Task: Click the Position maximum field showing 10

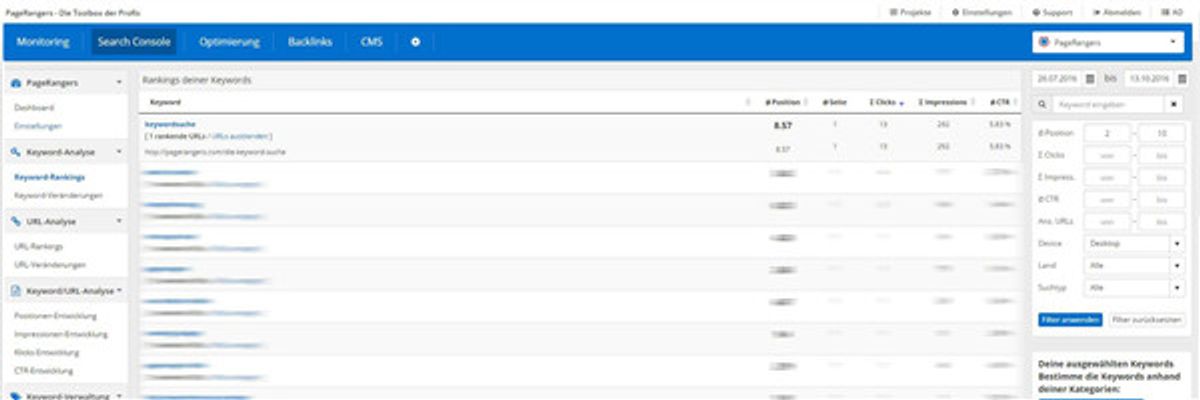Action: (1162, 132)
